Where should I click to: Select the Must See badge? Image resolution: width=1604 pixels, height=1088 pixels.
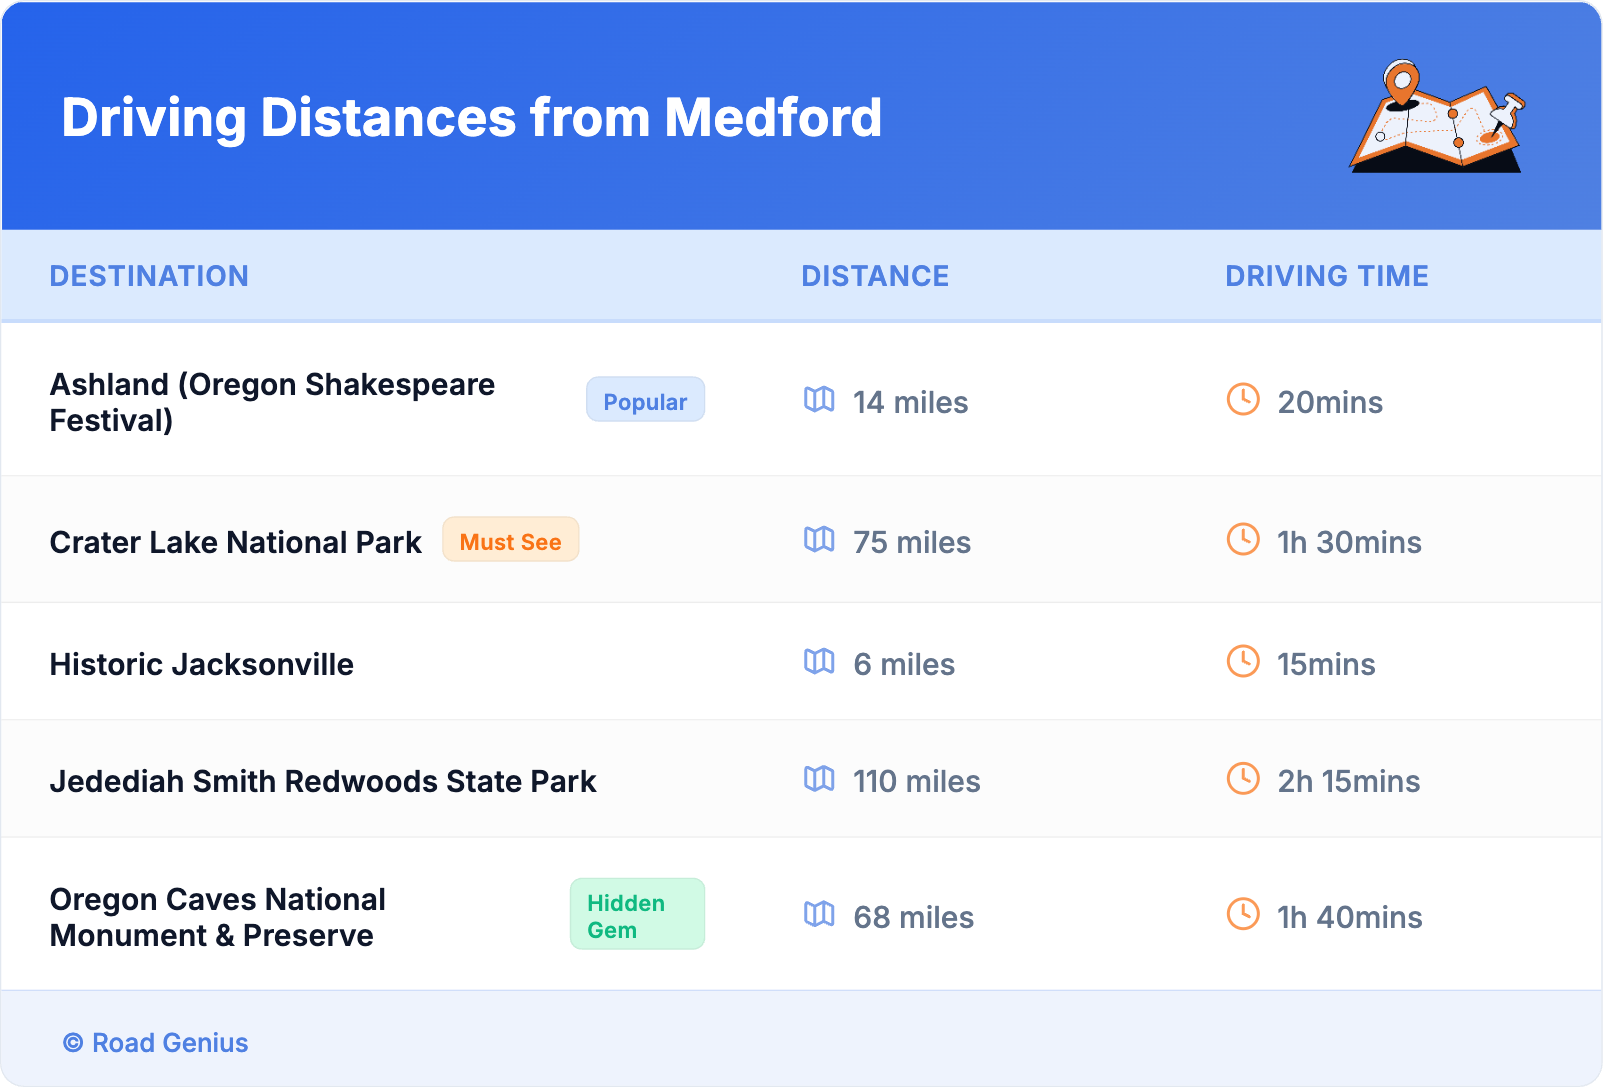pos(510,541)
